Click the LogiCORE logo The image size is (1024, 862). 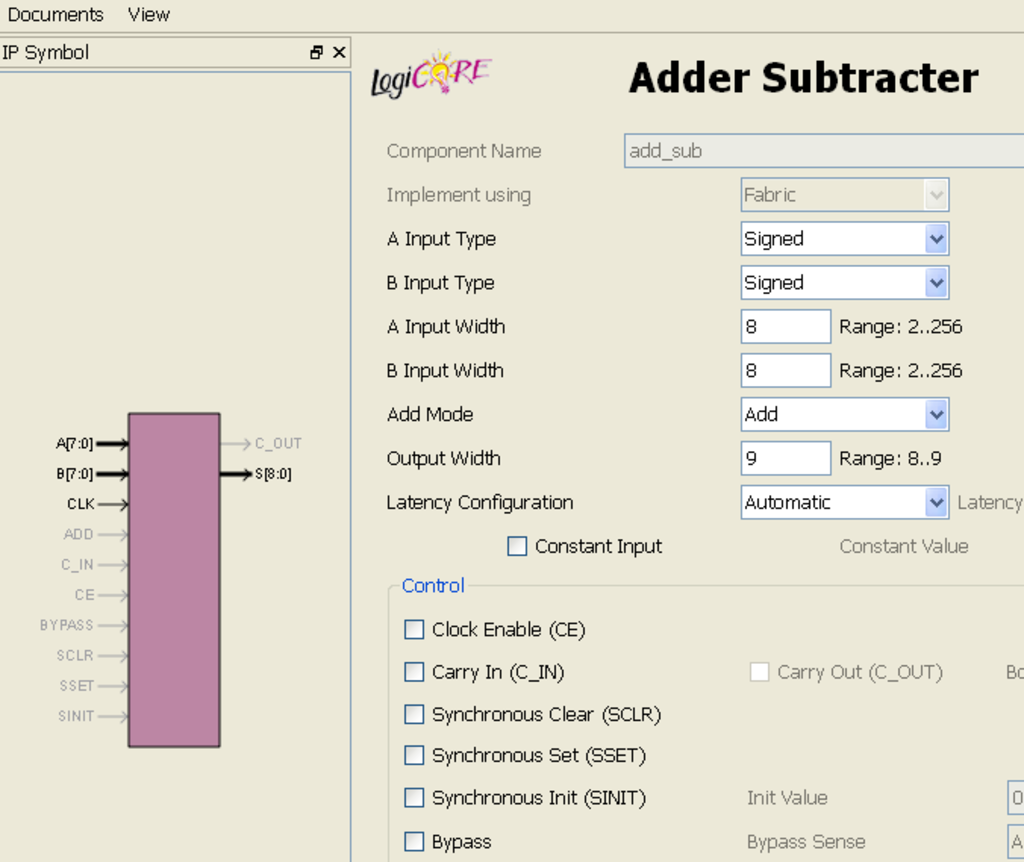click(x=431, y=77)
